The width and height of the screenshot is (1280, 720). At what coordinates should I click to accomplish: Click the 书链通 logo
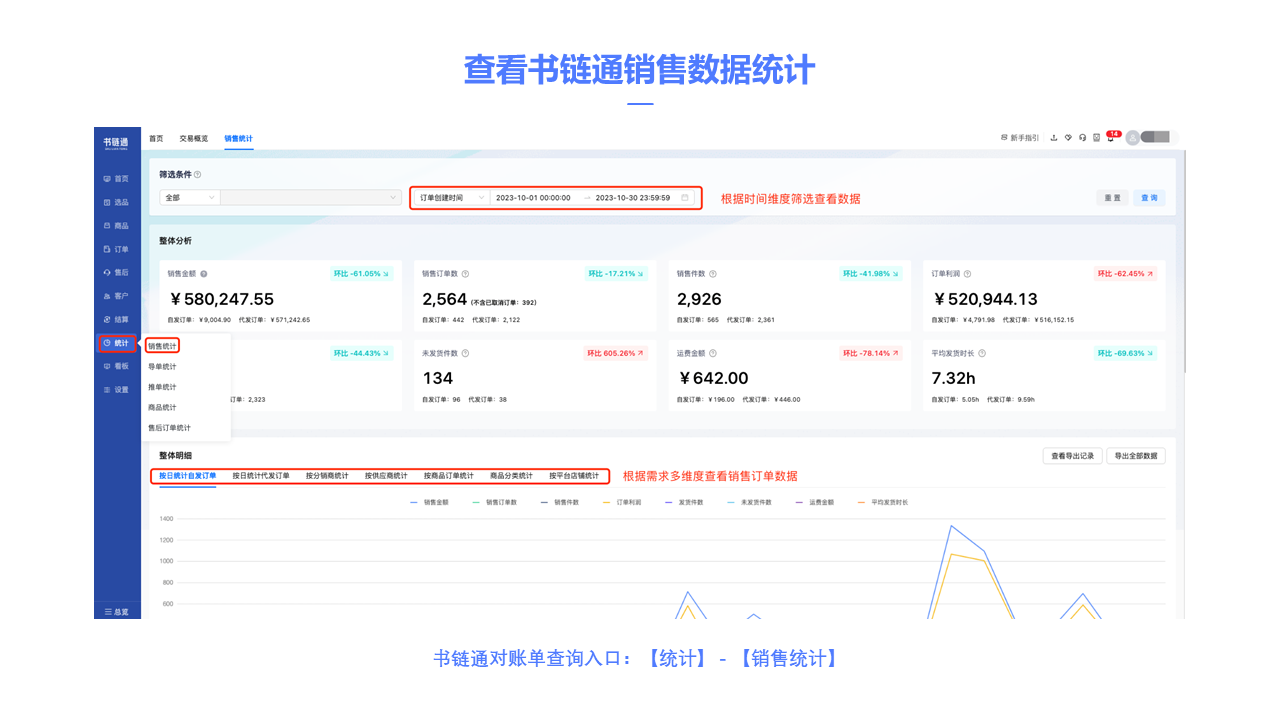coord(117,143)
